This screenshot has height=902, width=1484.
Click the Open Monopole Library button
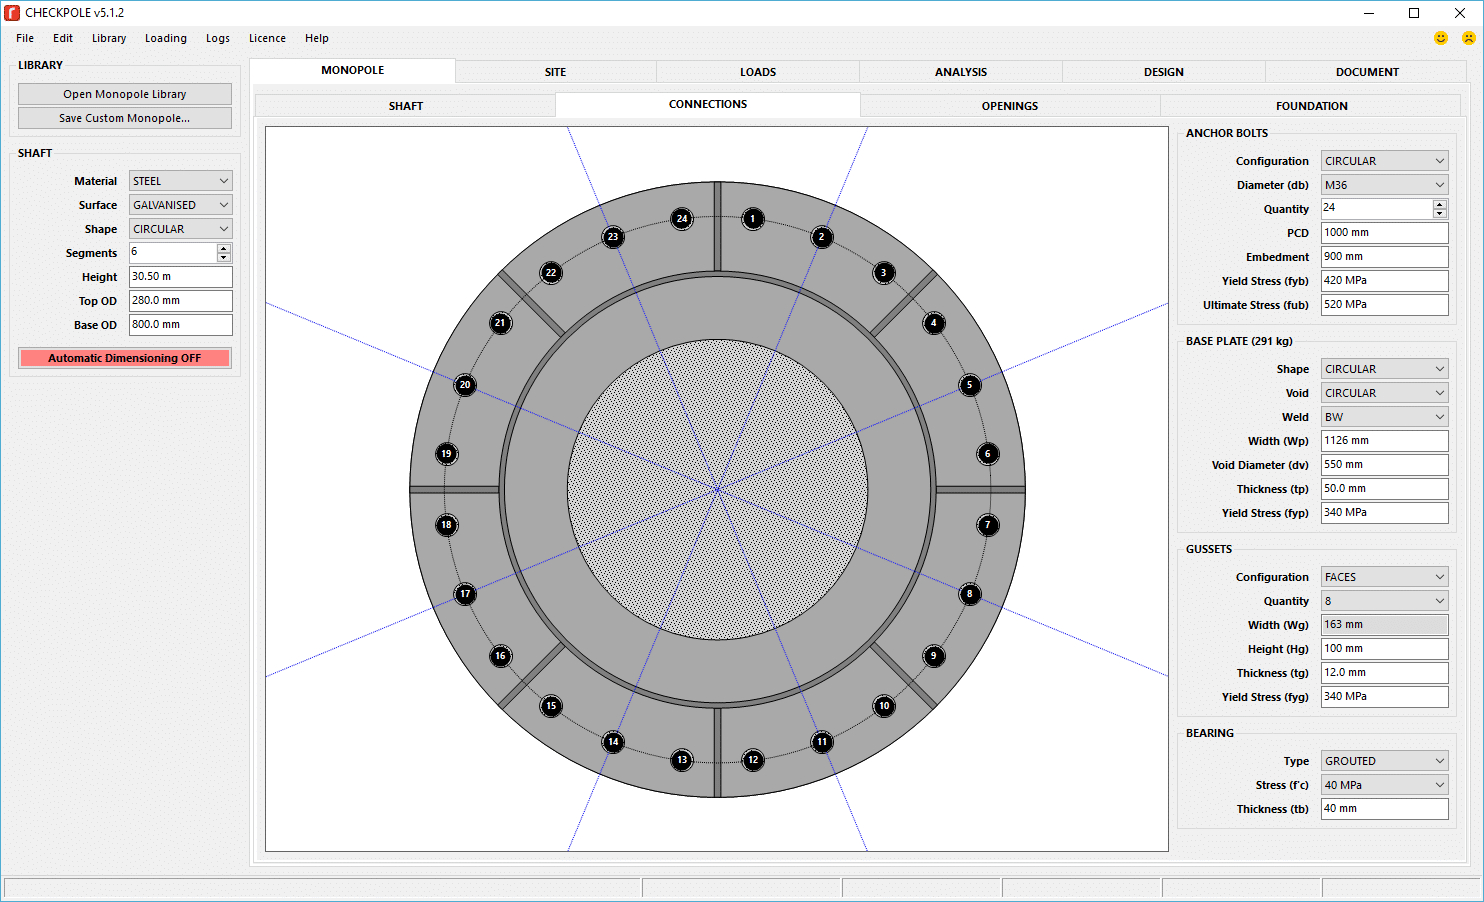[124, 93]
